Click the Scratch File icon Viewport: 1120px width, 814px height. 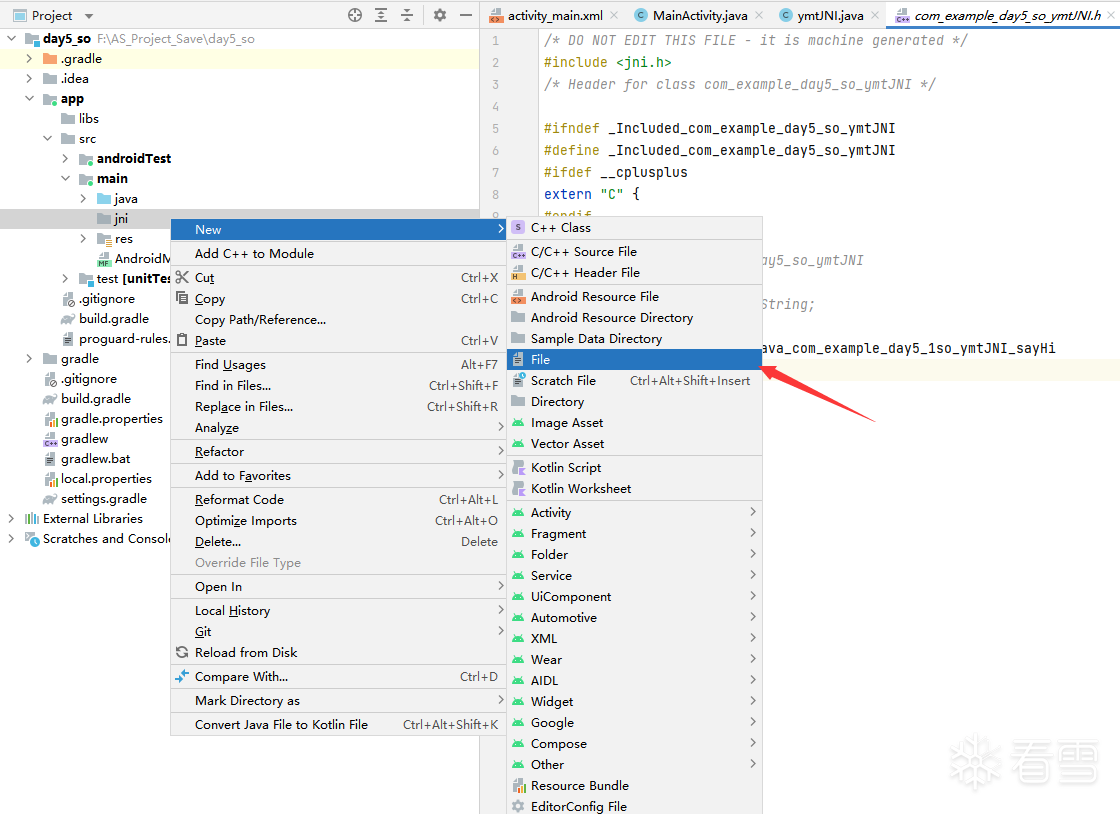[x=519, y=381]
